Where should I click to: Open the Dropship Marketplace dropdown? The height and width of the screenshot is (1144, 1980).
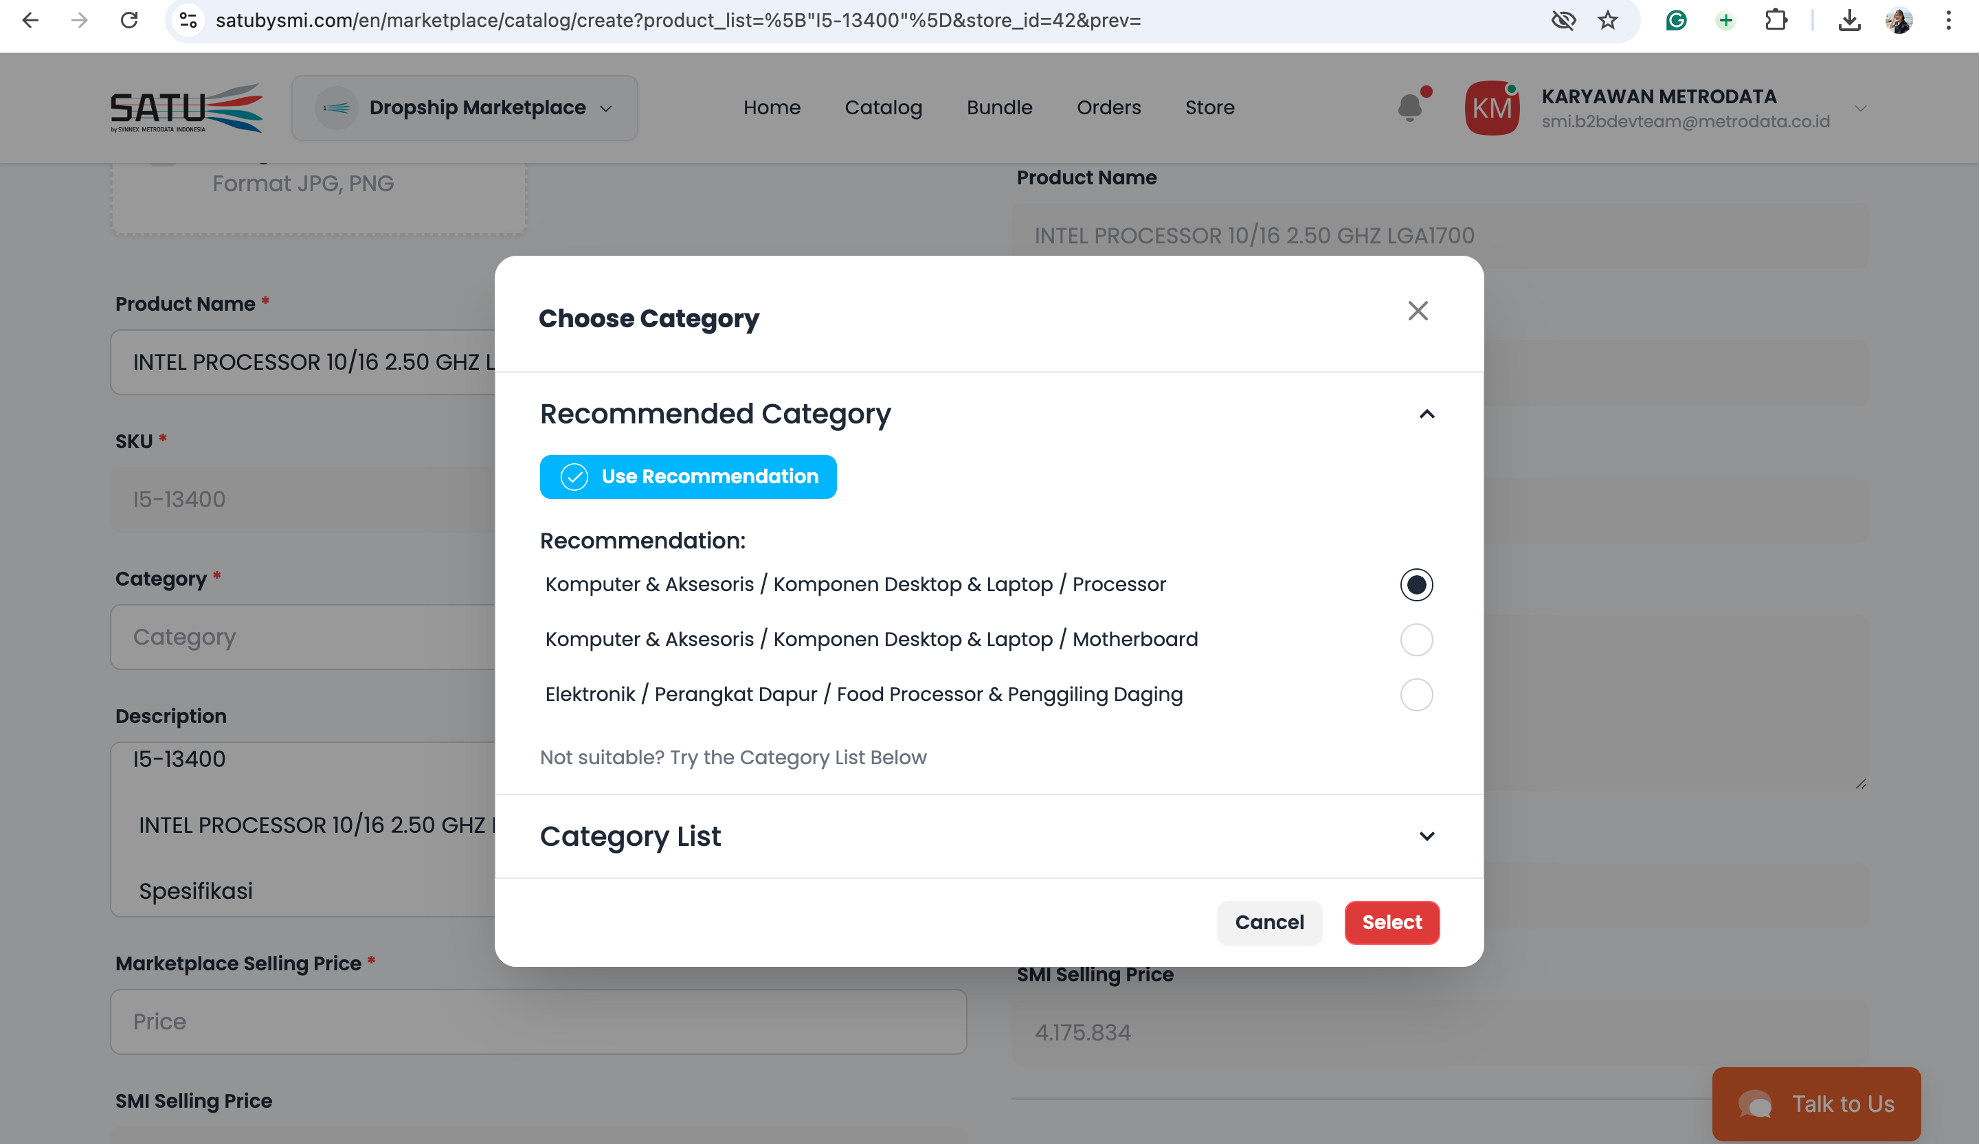465,108
